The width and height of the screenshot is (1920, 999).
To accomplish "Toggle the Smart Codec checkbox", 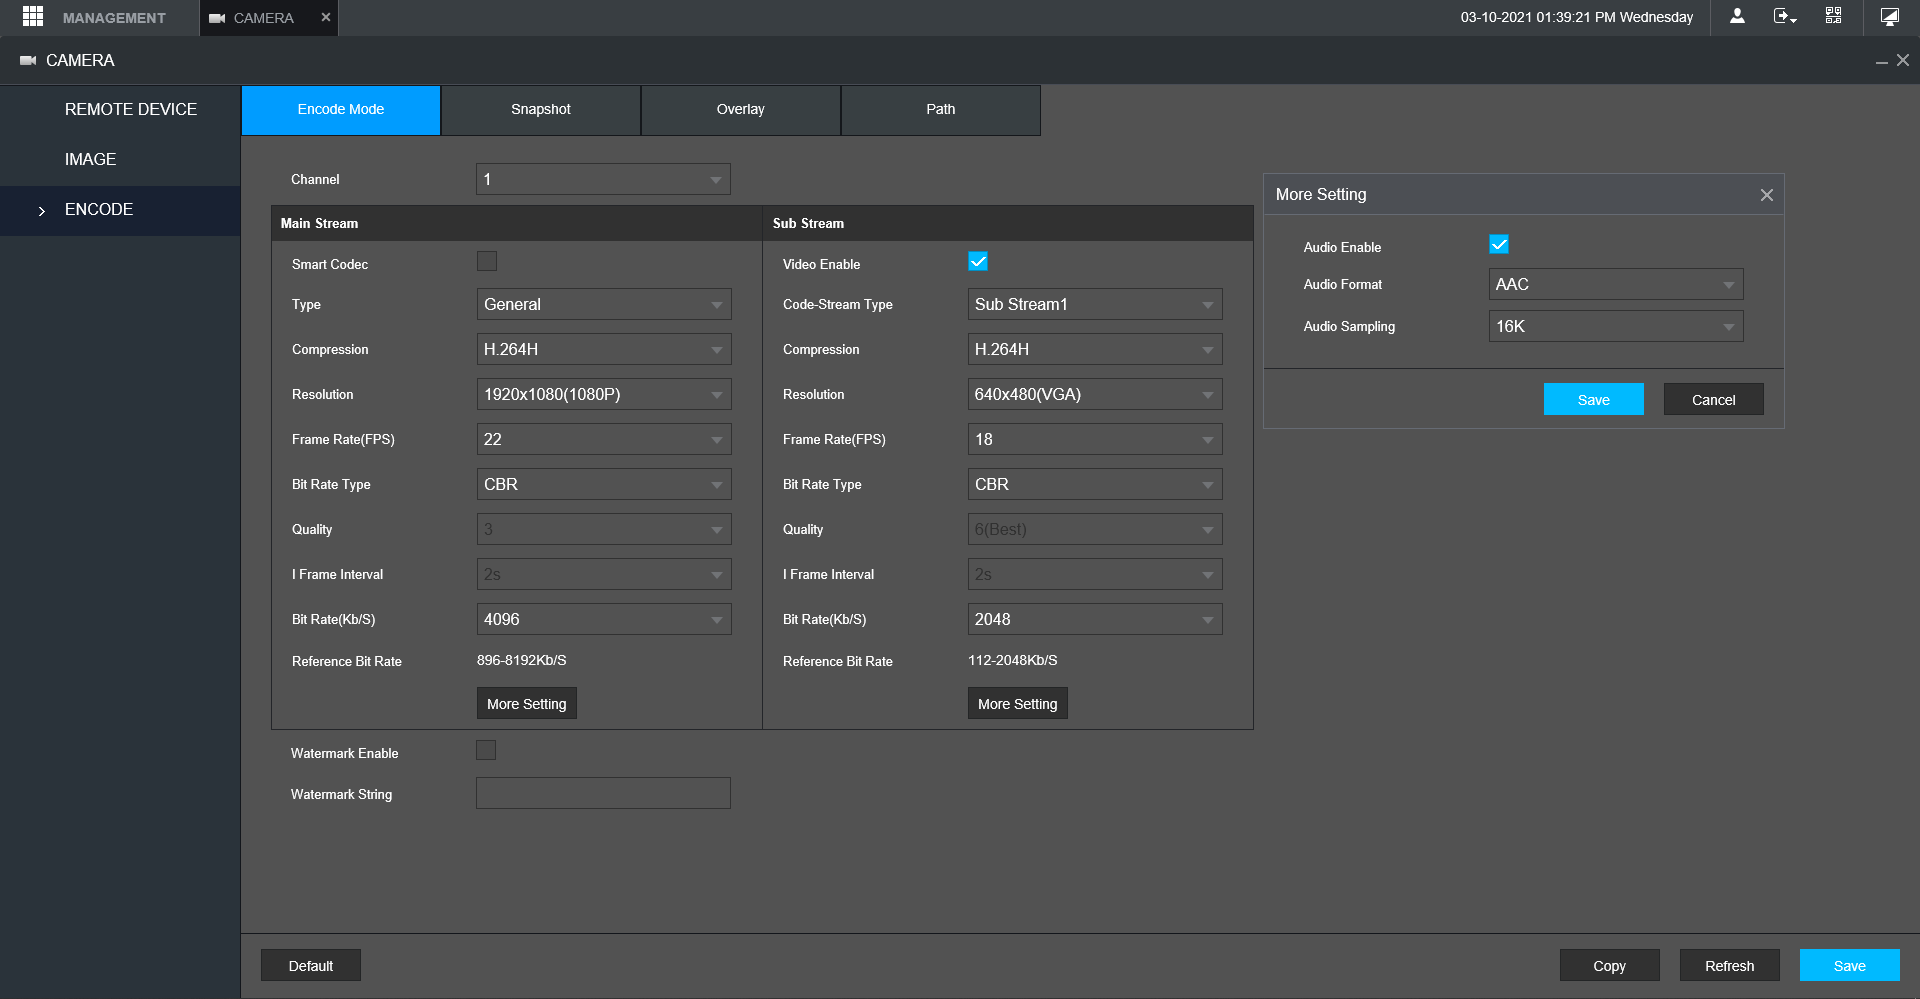I will [487, 262].
